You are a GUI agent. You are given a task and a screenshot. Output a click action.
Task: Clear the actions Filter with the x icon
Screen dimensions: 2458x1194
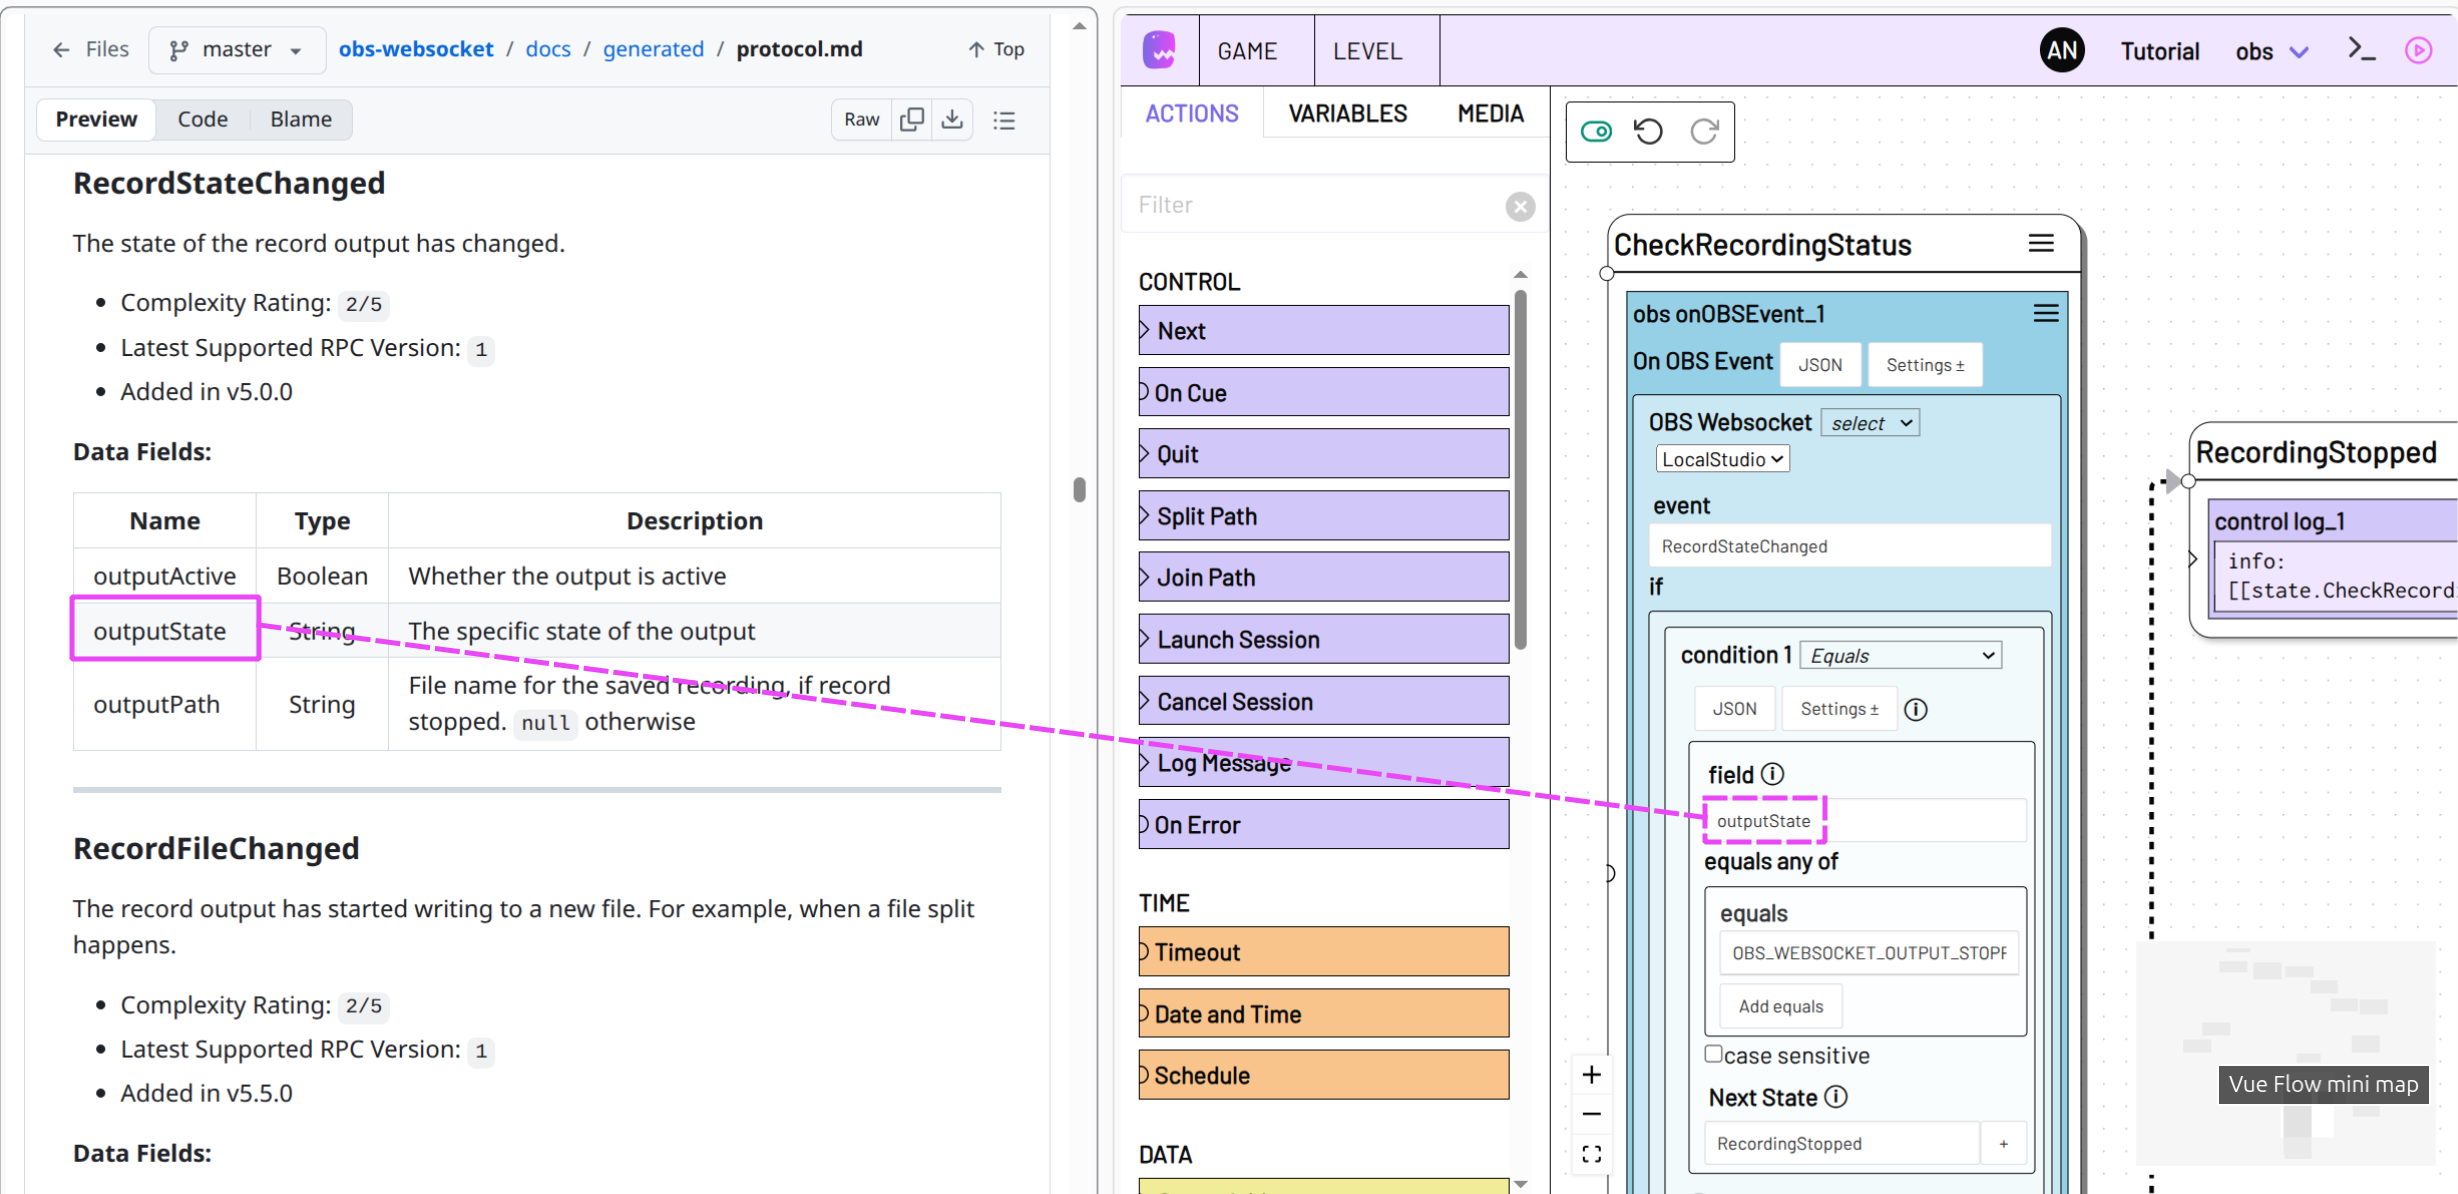[1519, 206]
